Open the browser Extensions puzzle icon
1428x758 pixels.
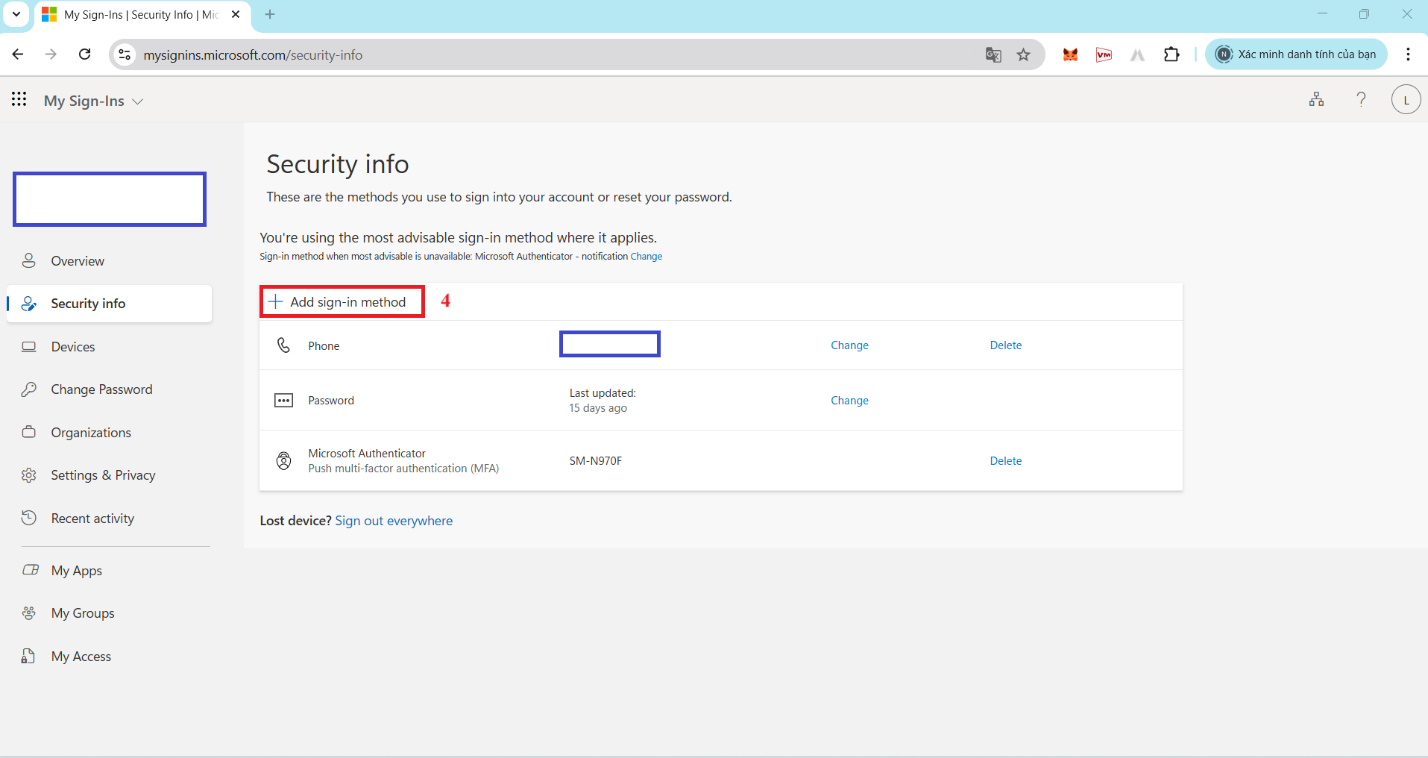click(x=1171, y=55)
